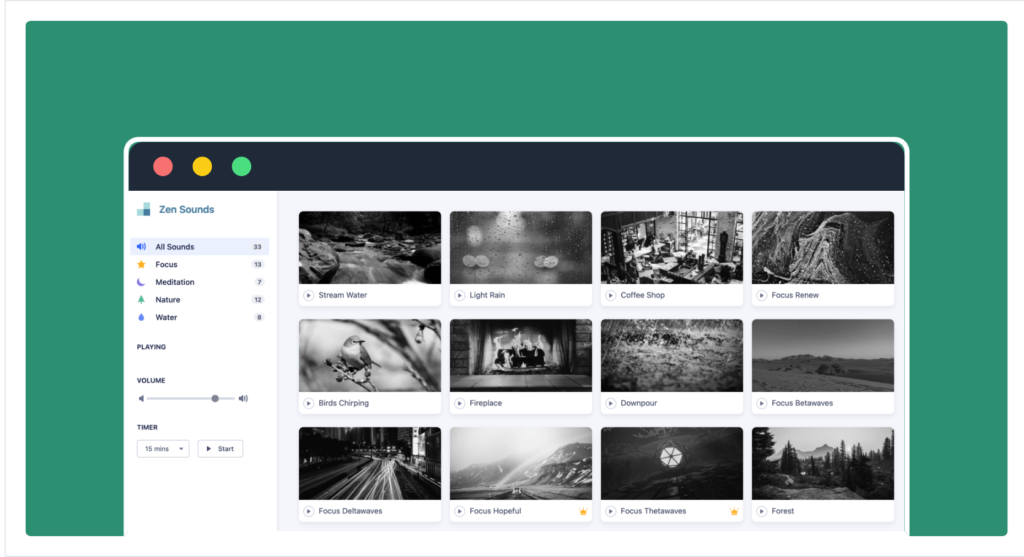1024x557 pixels.
Task: Play the Downpour sound
Action: [x=611, y=403]
